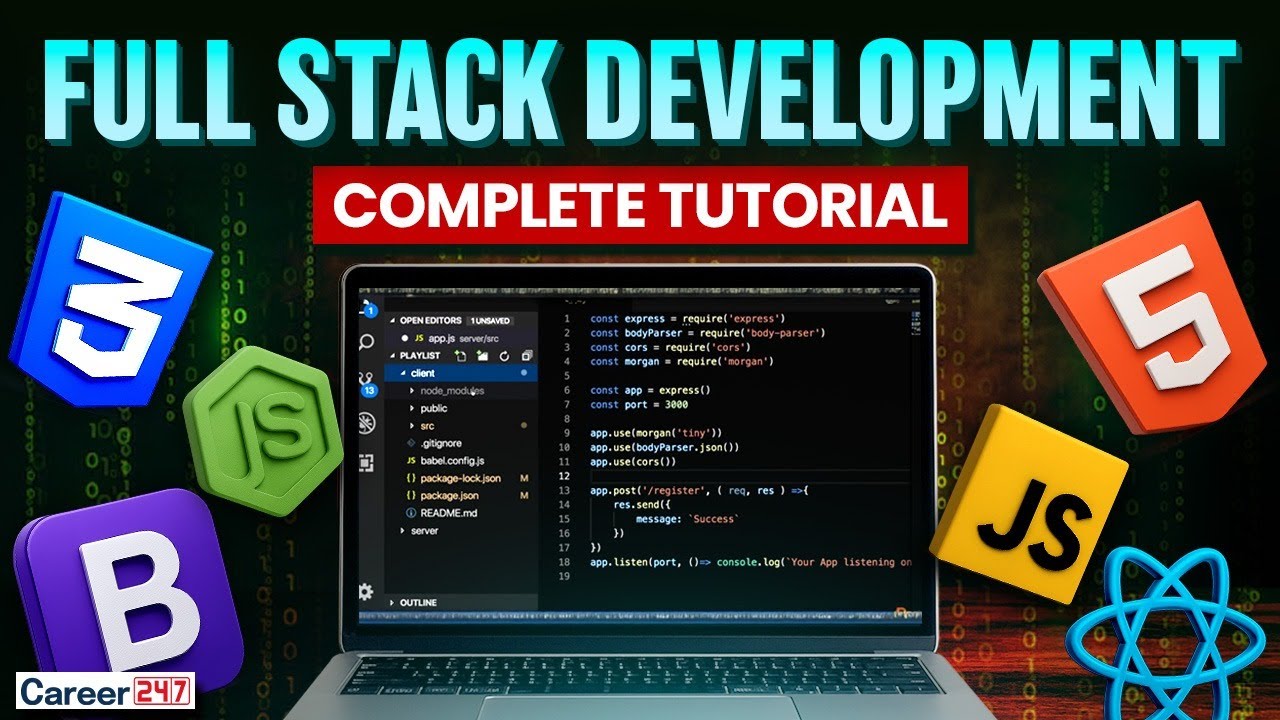
Task: Open Source Control showing the 13 badge
Action: [x=367, y=383]
